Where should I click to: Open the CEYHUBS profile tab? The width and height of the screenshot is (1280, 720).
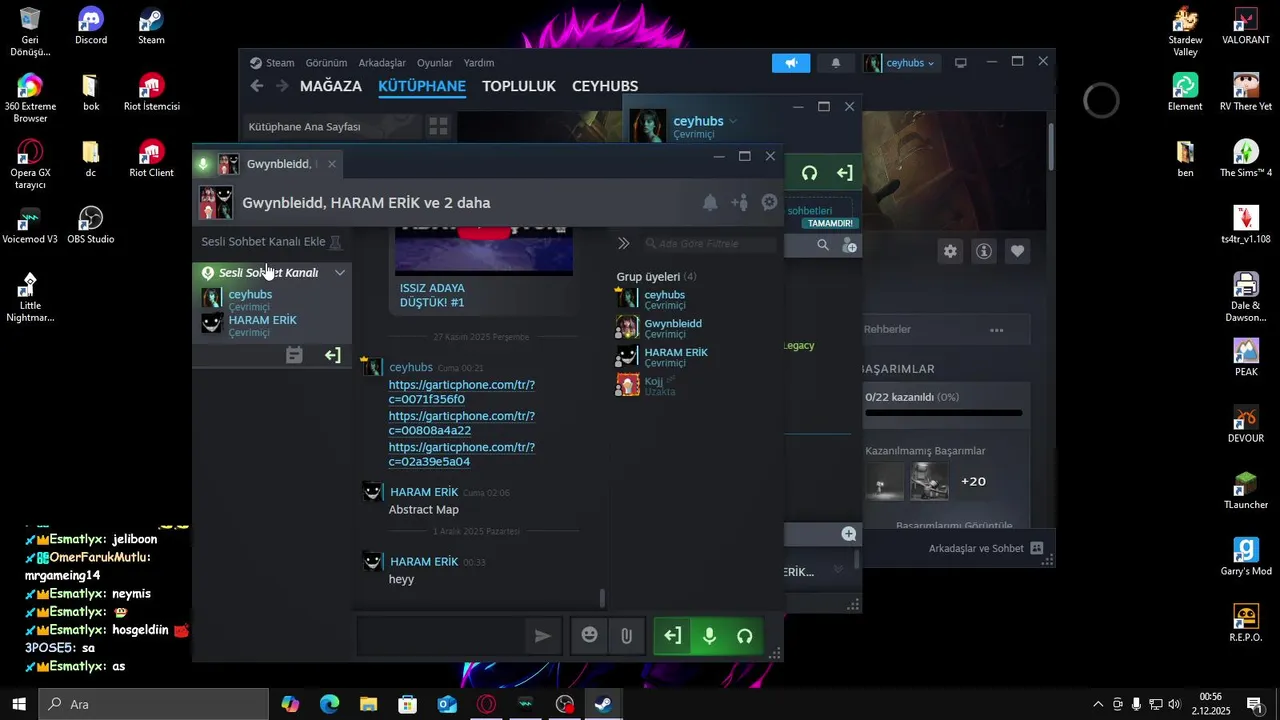tap(605, 86)
